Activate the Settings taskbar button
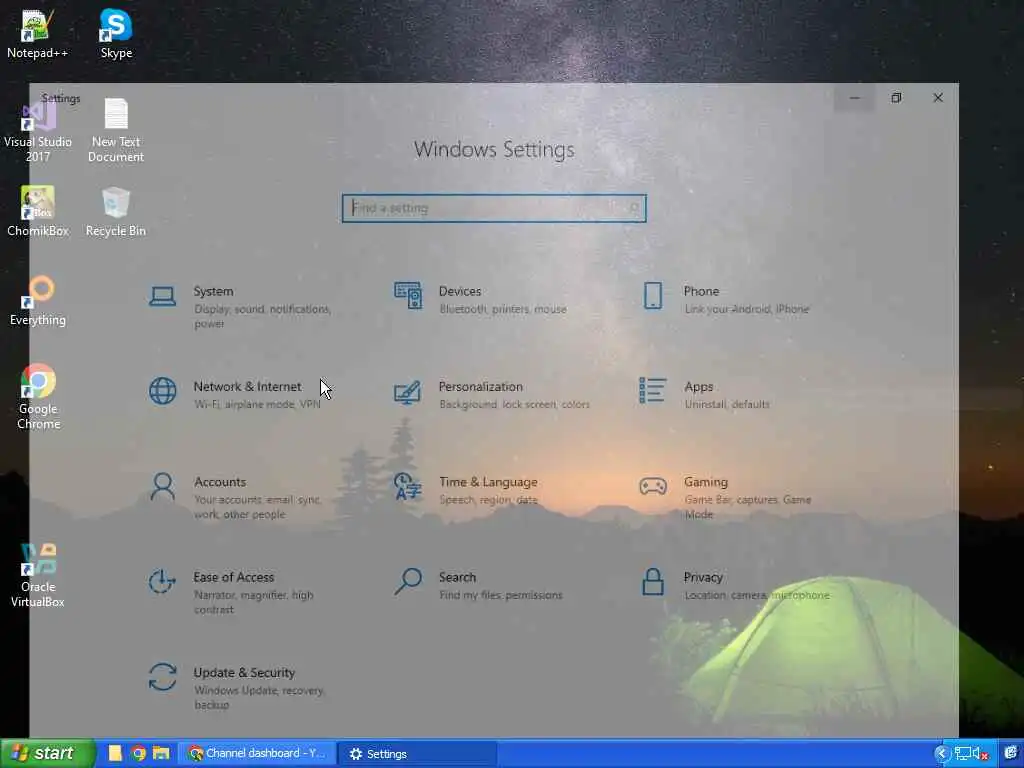The image size is (1024, 768). (418, 754)
